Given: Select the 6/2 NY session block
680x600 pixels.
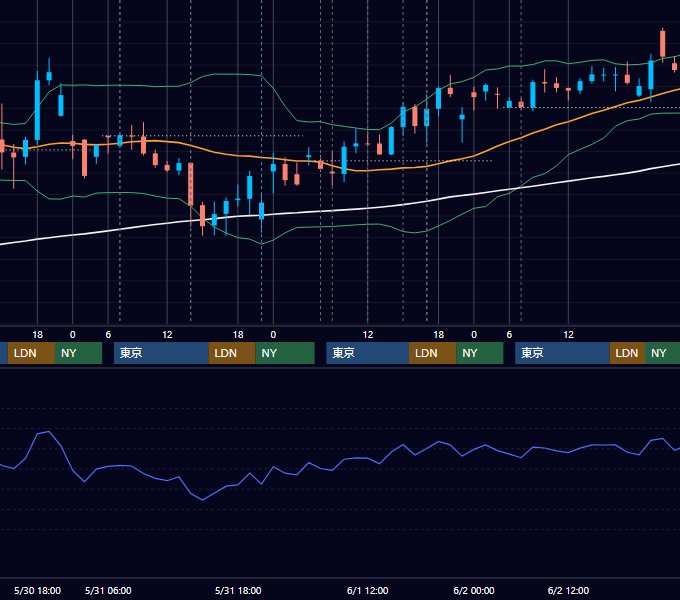Looking at the screenshot, I should coord(662,353).
